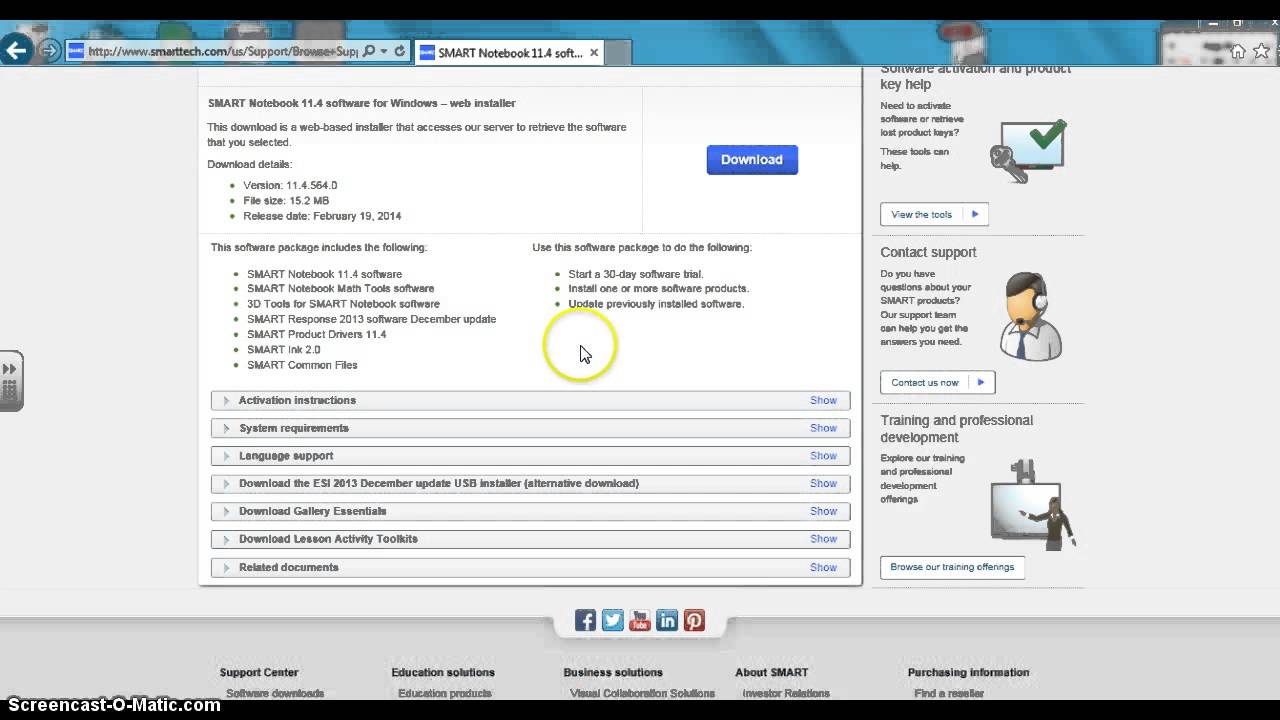
Task: Click the SMART Product Drivers 11.4 list item
Action: [316, 334]
